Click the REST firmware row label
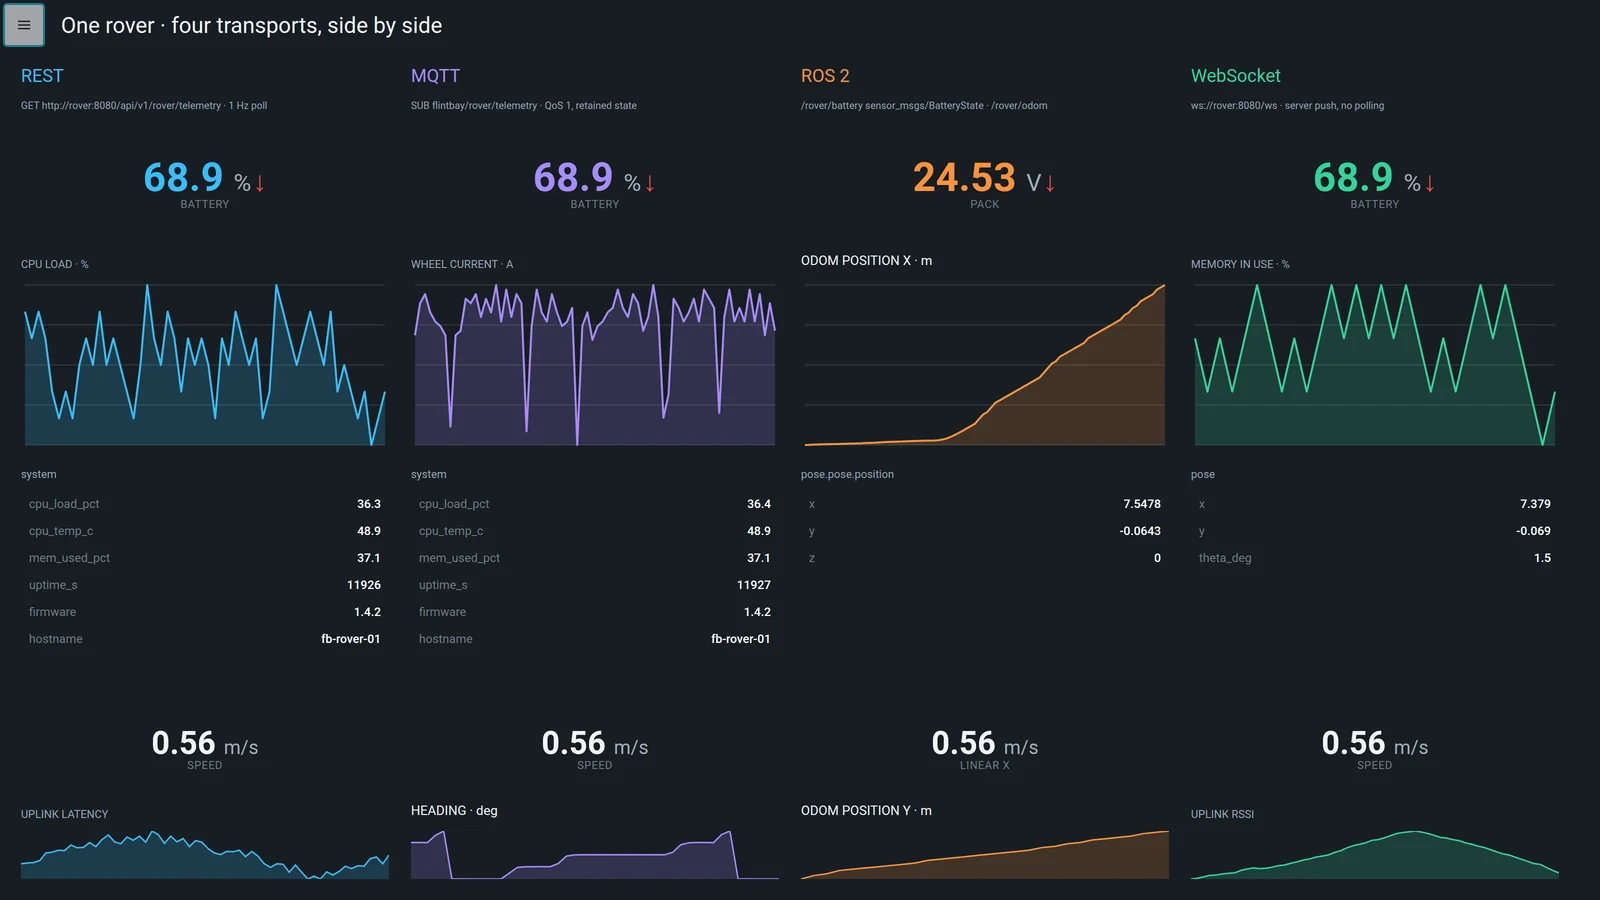1600x900 pixels. tap(52, 612)
